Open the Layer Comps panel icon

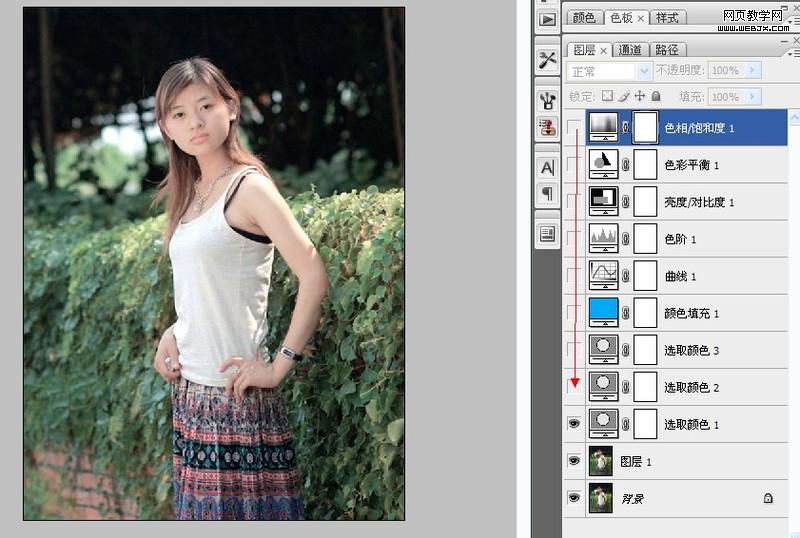547,234
